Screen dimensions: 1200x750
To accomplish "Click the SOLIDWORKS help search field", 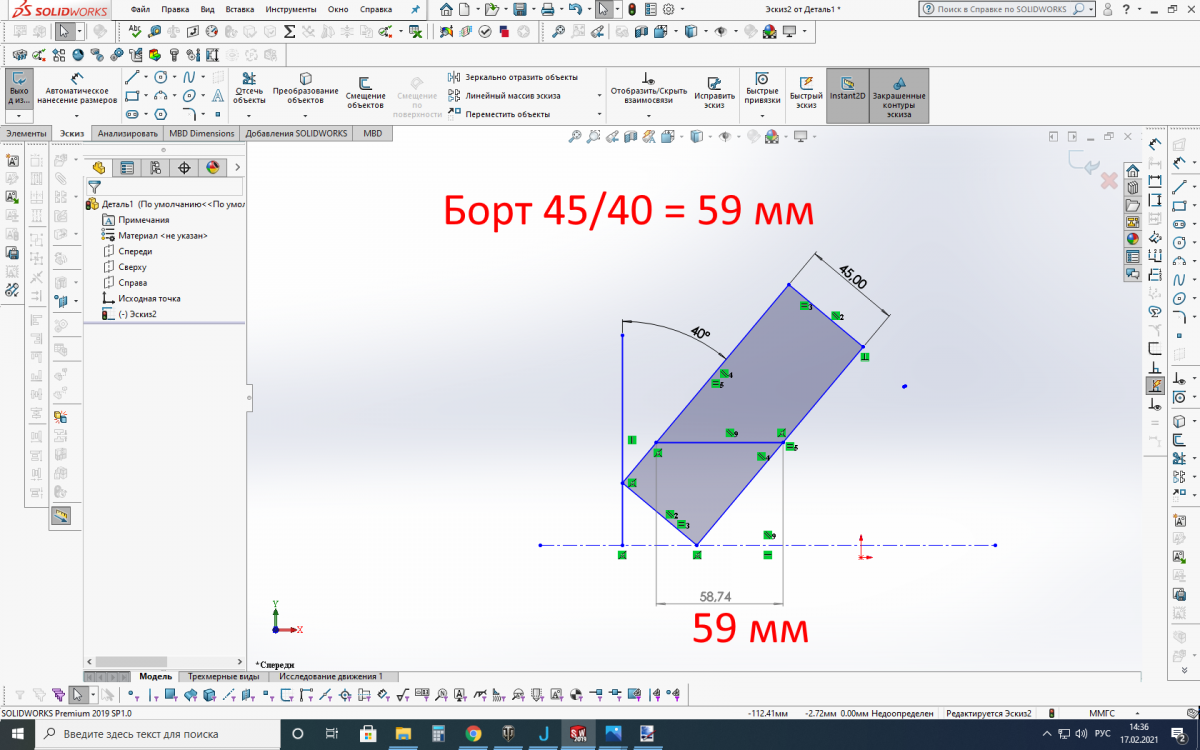I will click(1006, 9).
